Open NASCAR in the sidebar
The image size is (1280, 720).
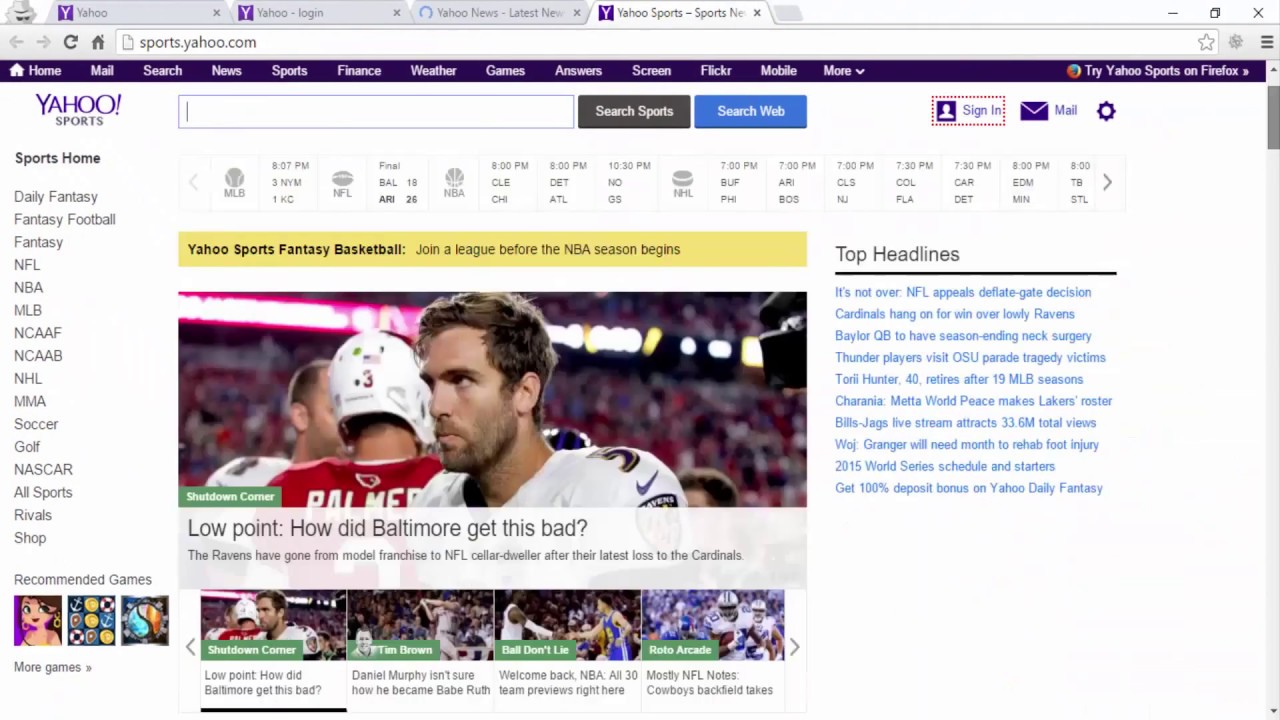click(x=43, y=470)
